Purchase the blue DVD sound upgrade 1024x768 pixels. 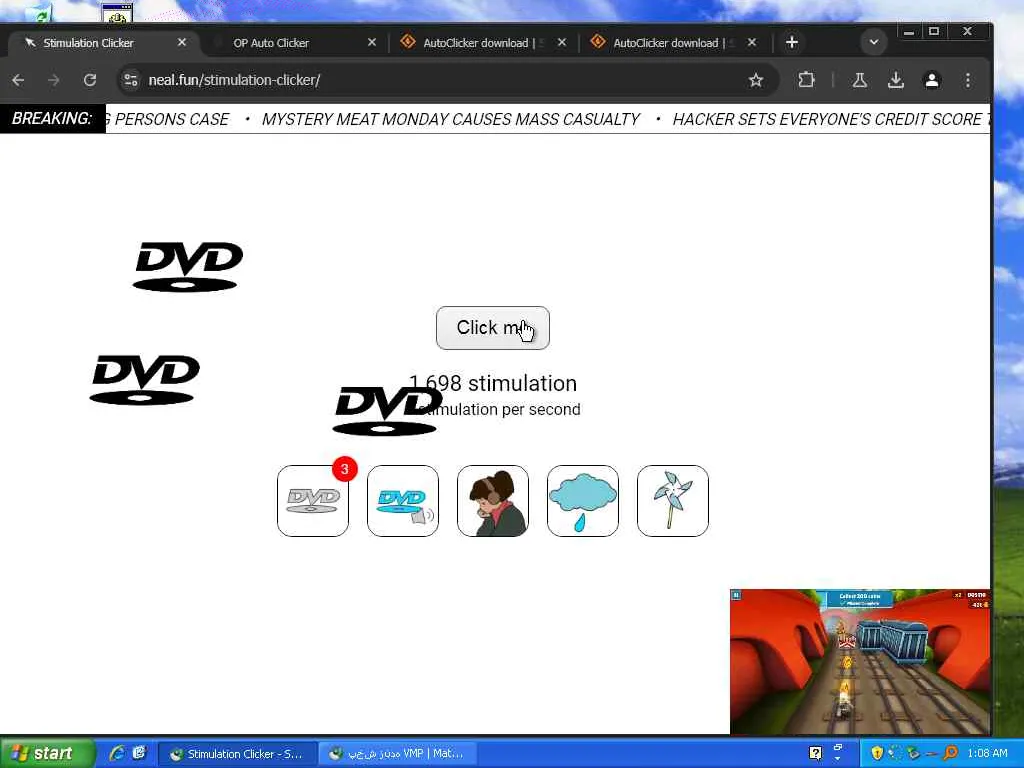coord(403,501)
